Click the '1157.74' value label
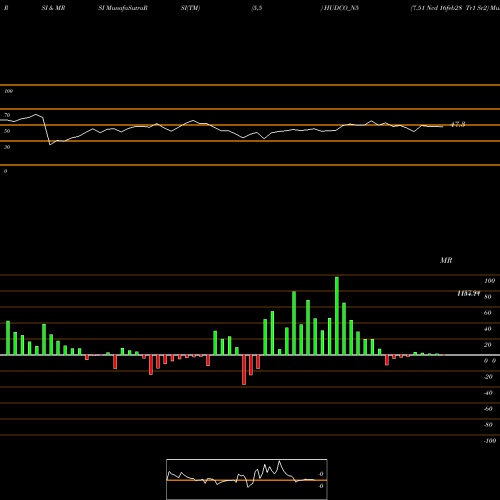500x500 pixels. tap(469, 293)
